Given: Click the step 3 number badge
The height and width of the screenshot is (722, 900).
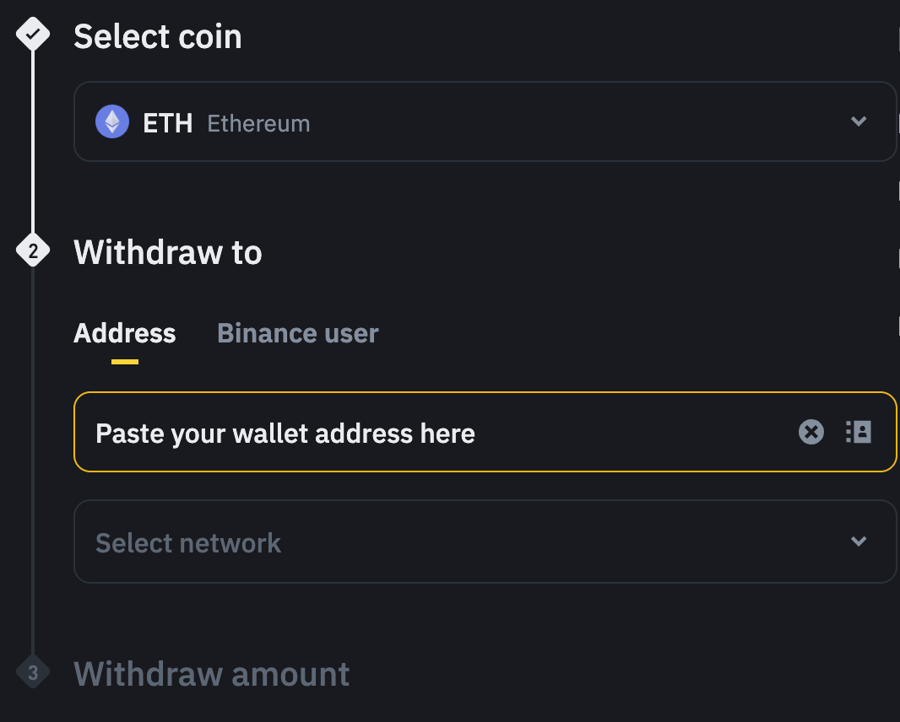Looking at the screenshot, I should pyautogui.click(x=33, y=673).
